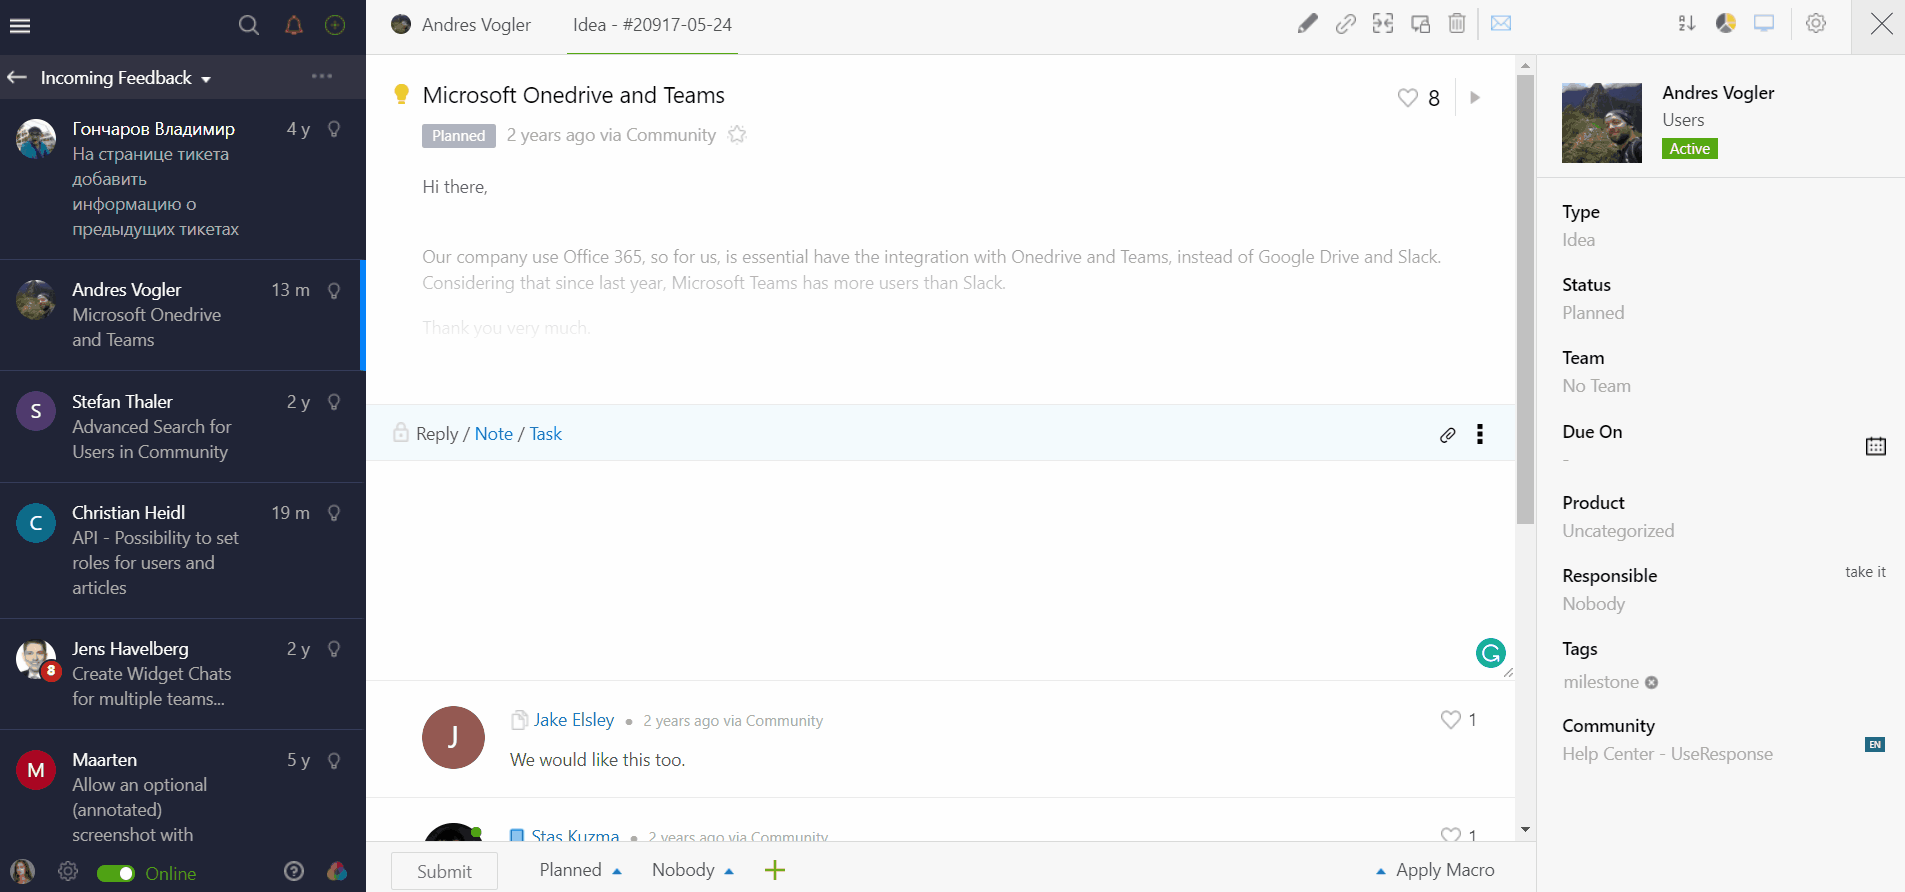Change the Type value Idea
Image resolution: width=1905 pixels, height=892 pixels.
tap(1579, 240)
